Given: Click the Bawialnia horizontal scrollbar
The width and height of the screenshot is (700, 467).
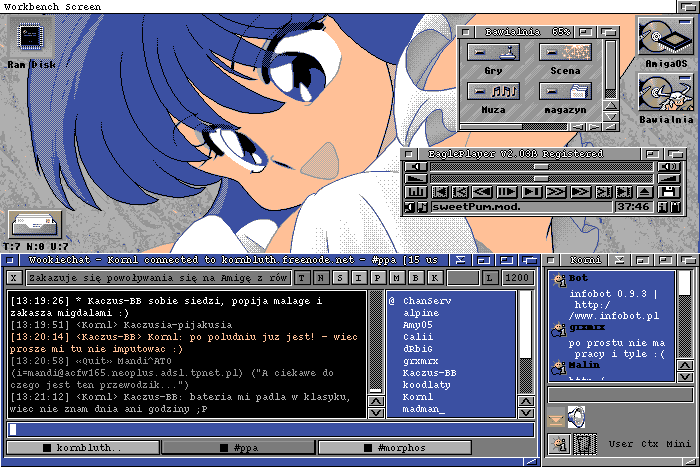Looking at the screenshot, I should tap(514, 127).
